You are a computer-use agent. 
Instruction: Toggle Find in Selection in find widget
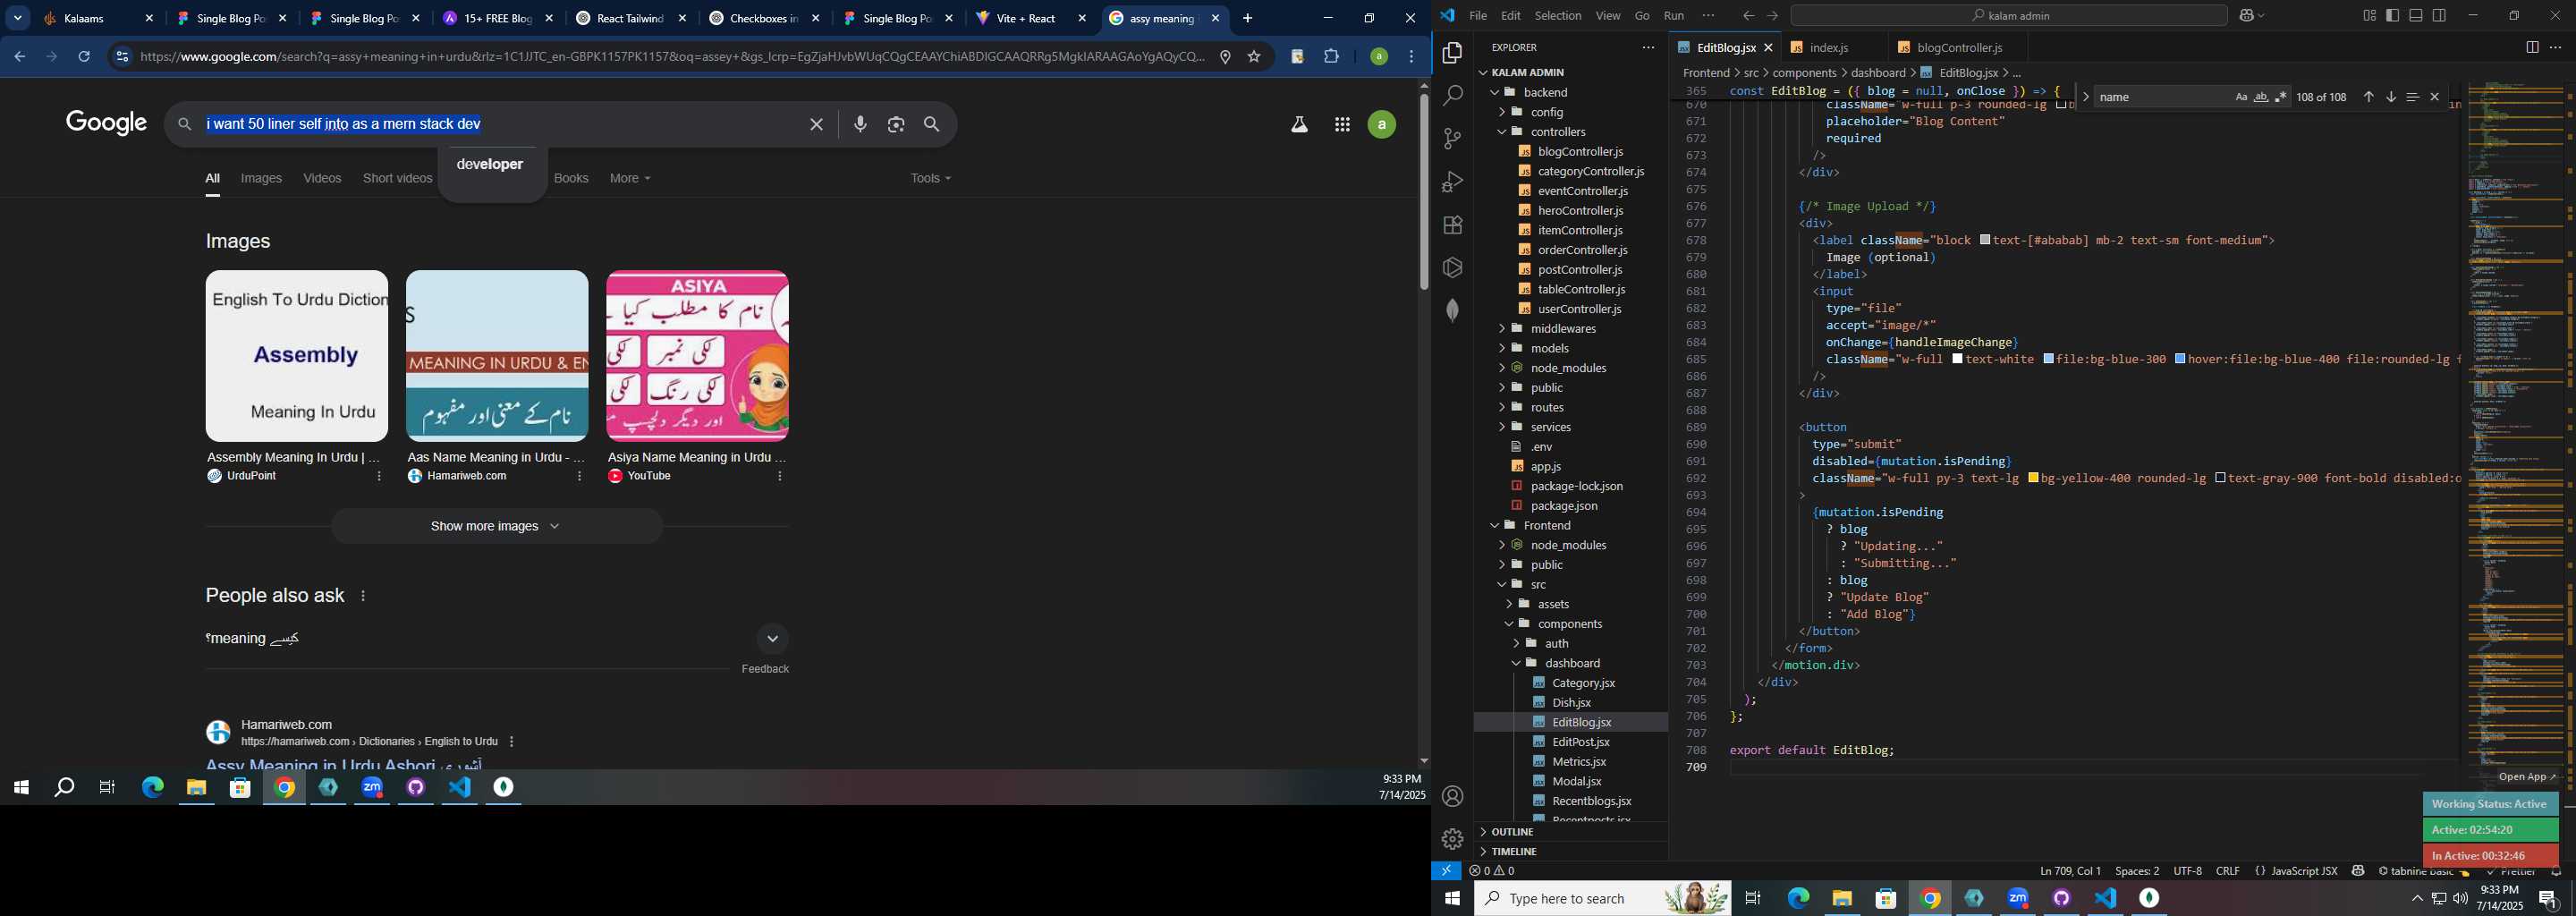pyautogui.click(x=2413, y=97)
